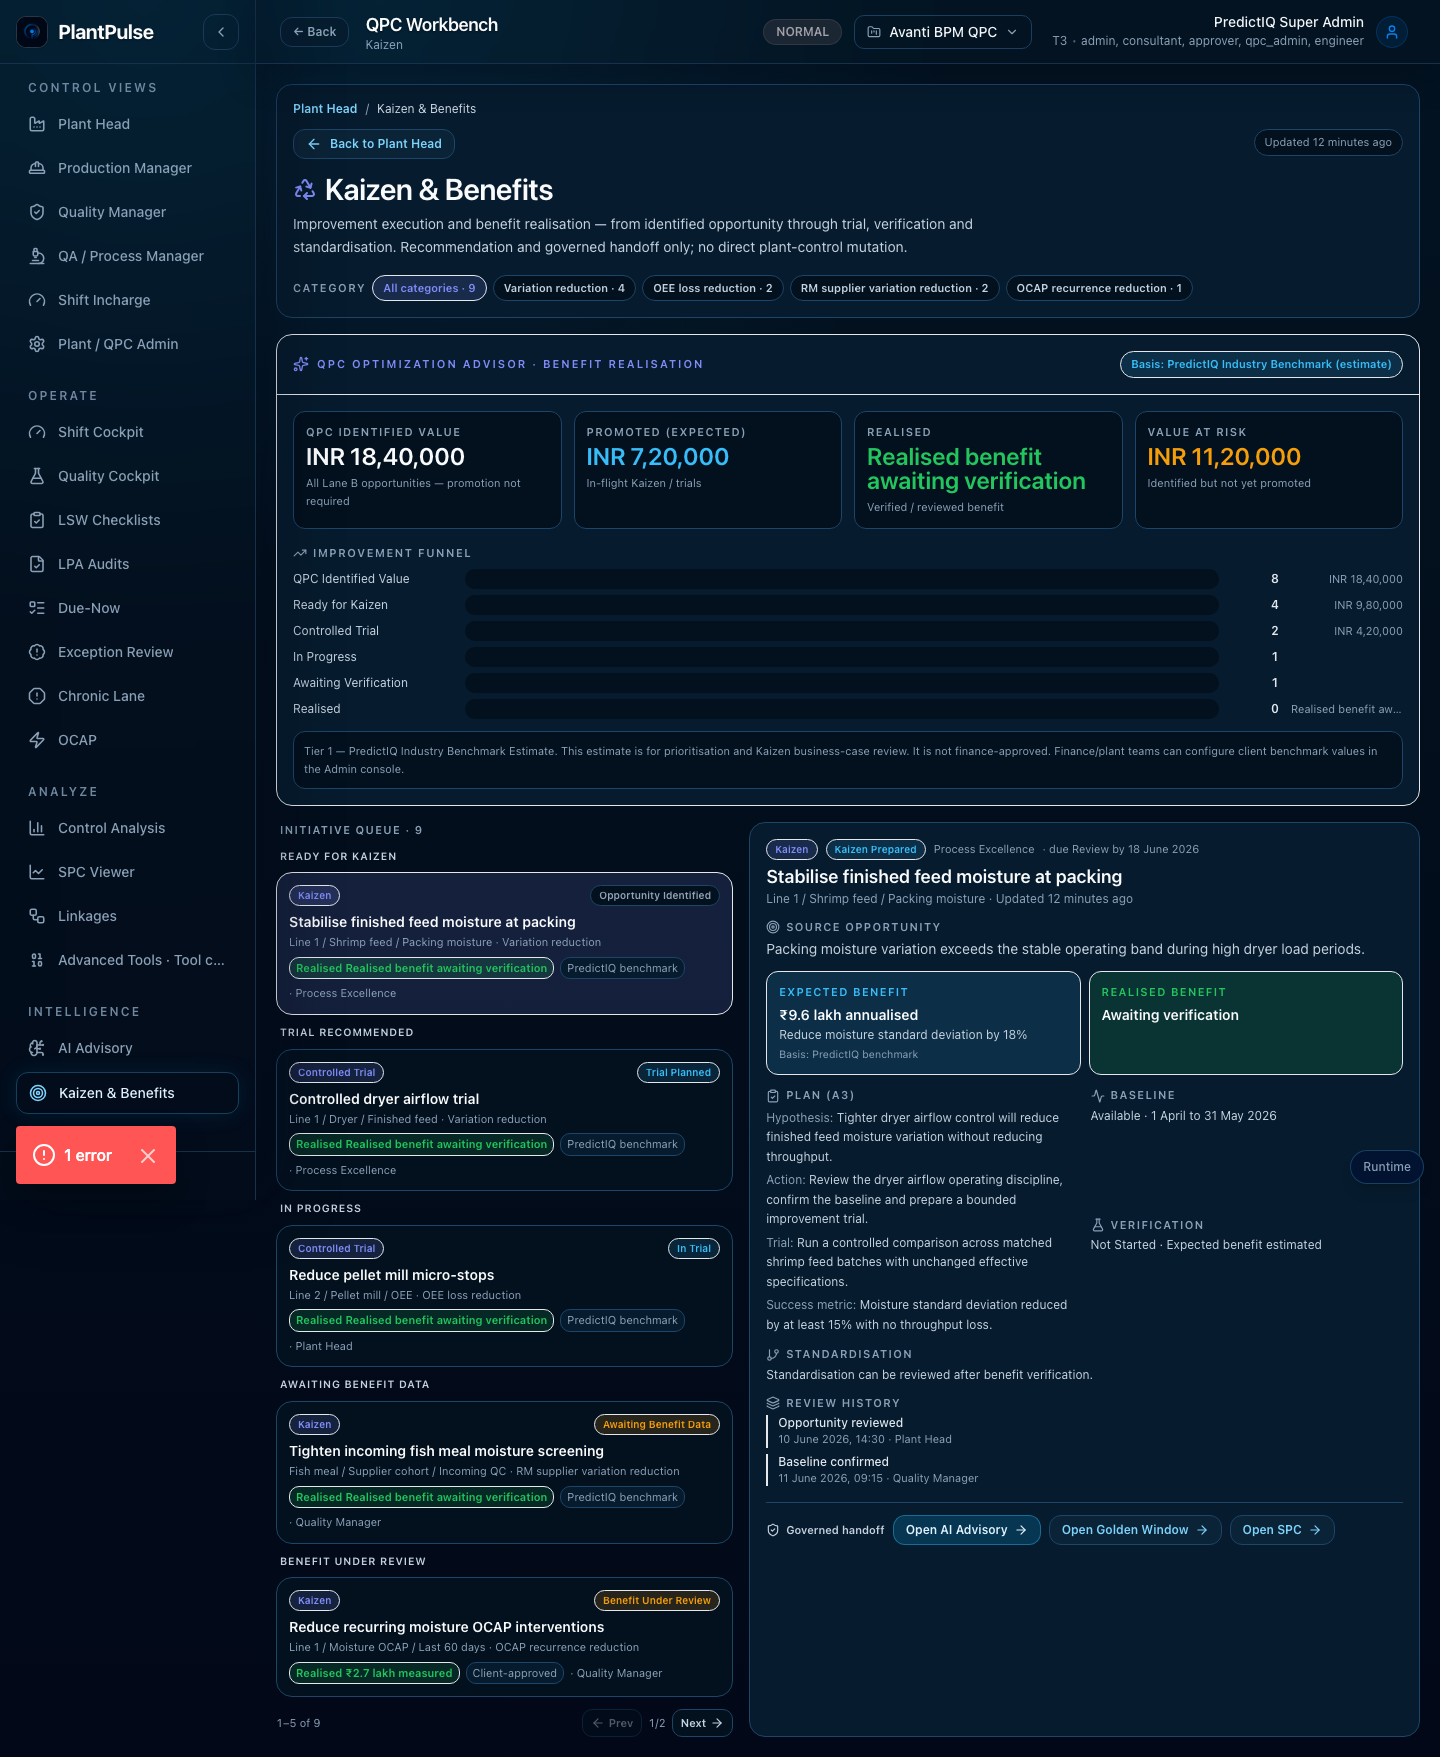This screenshot has height=1757, width=1440.
Task: Click the Plant Head breadcrumb link
Action: [325, 109]
